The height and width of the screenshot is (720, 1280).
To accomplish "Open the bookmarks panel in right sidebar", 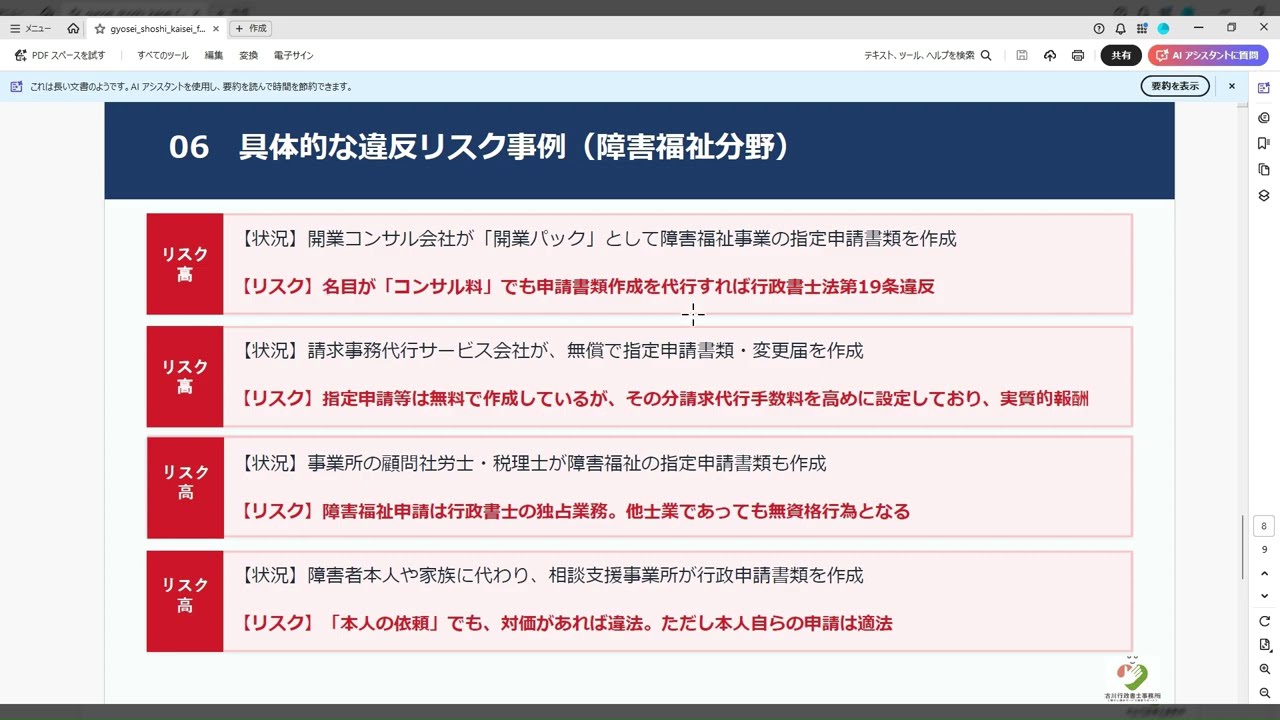I will 1264,143.
